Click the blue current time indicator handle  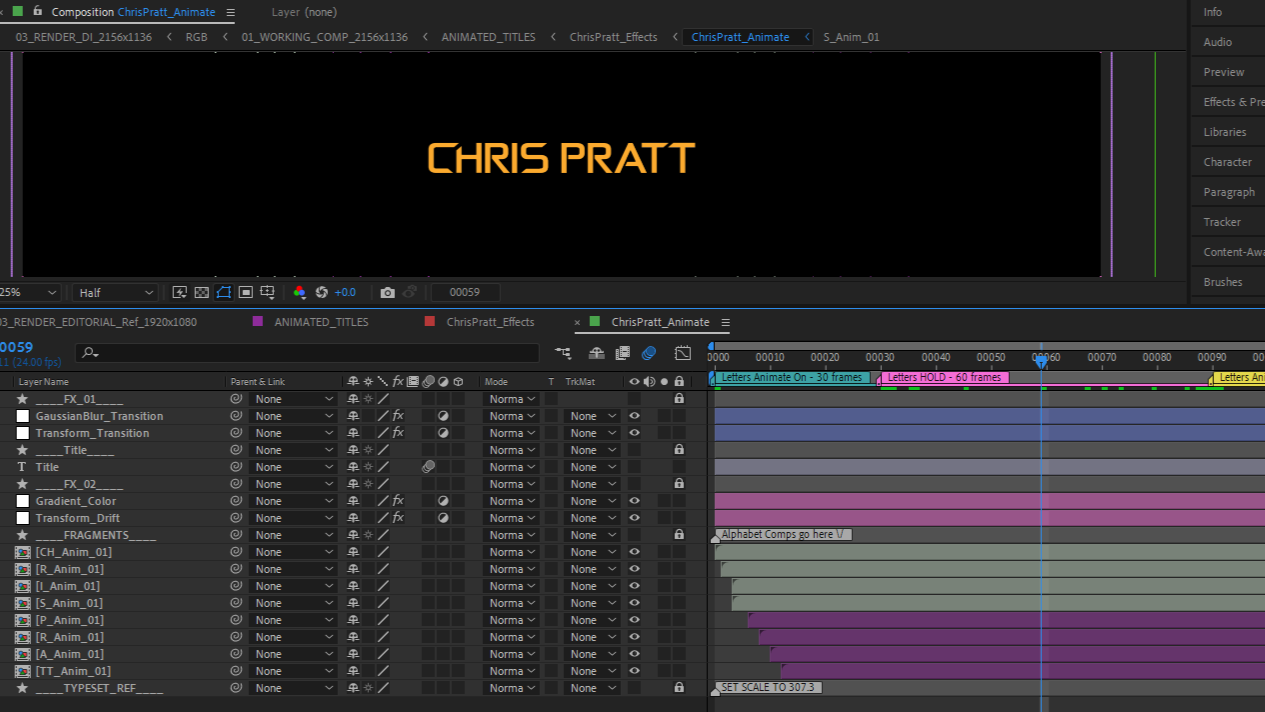[x=1041, y=362]
